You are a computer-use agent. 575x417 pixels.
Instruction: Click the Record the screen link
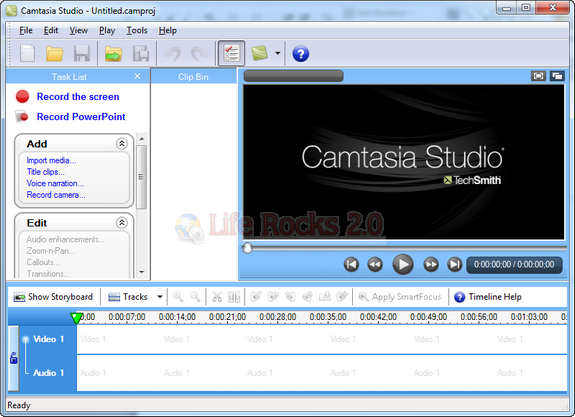click(x=78, y=97)
